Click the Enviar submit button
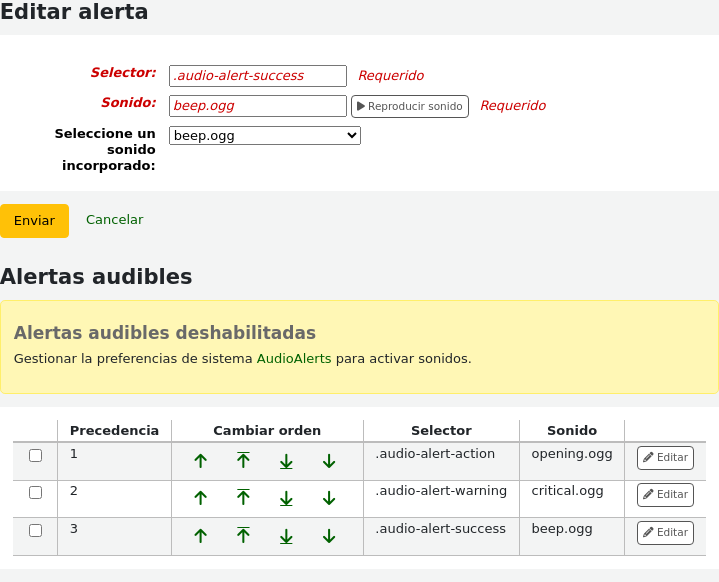Viewport: 719px width, 582px height. (x=34, y=221)
